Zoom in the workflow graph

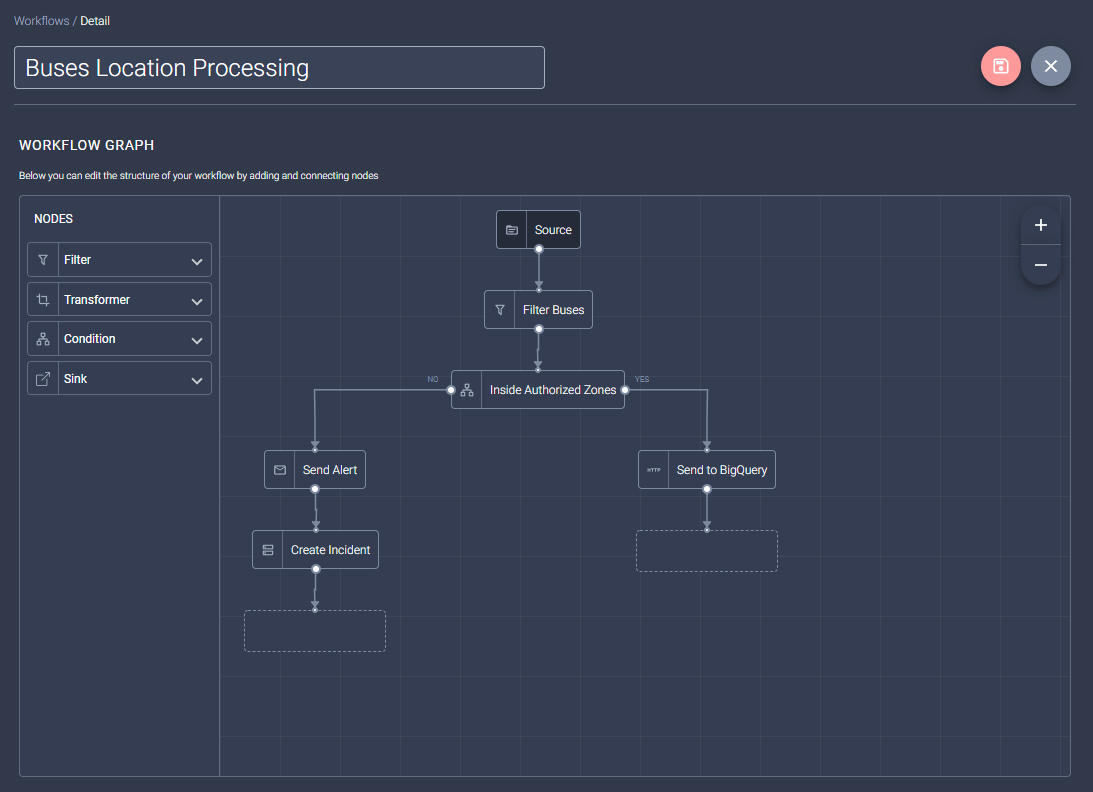point(1040,225)
